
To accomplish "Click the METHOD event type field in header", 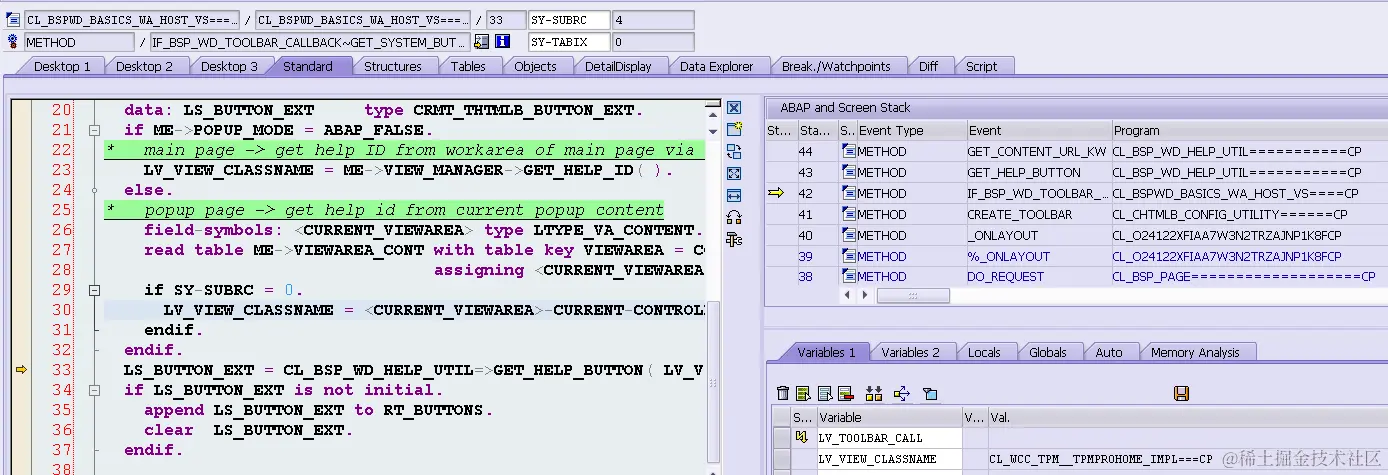I will pos(78,42).
